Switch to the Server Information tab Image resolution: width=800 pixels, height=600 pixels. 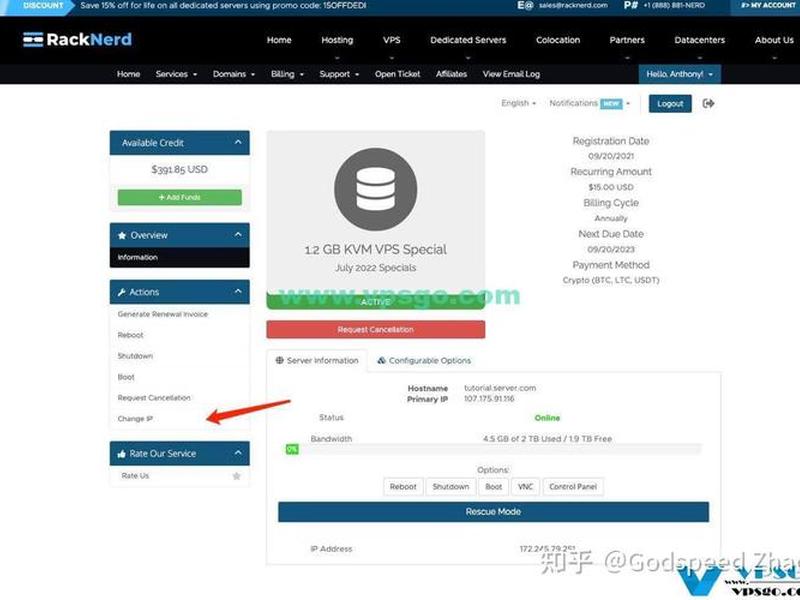317,361
